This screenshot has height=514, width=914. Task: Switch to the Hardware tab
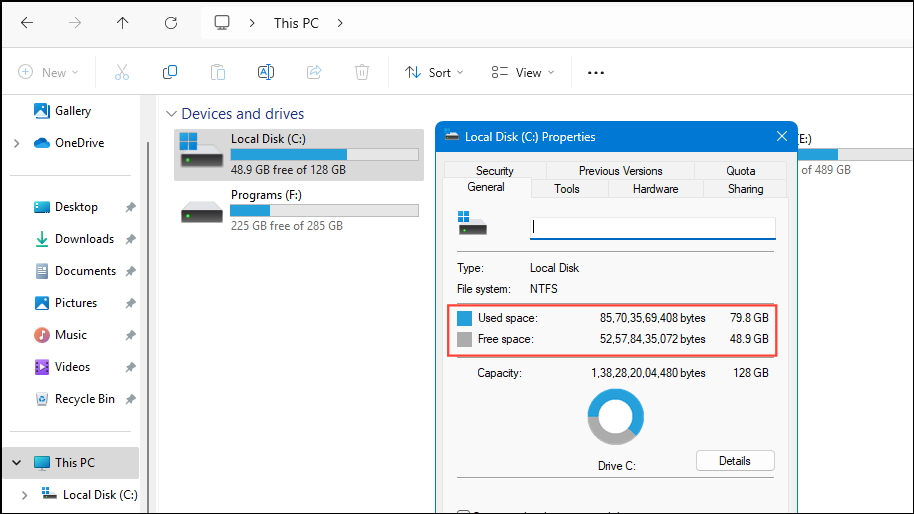coord(655,188)
